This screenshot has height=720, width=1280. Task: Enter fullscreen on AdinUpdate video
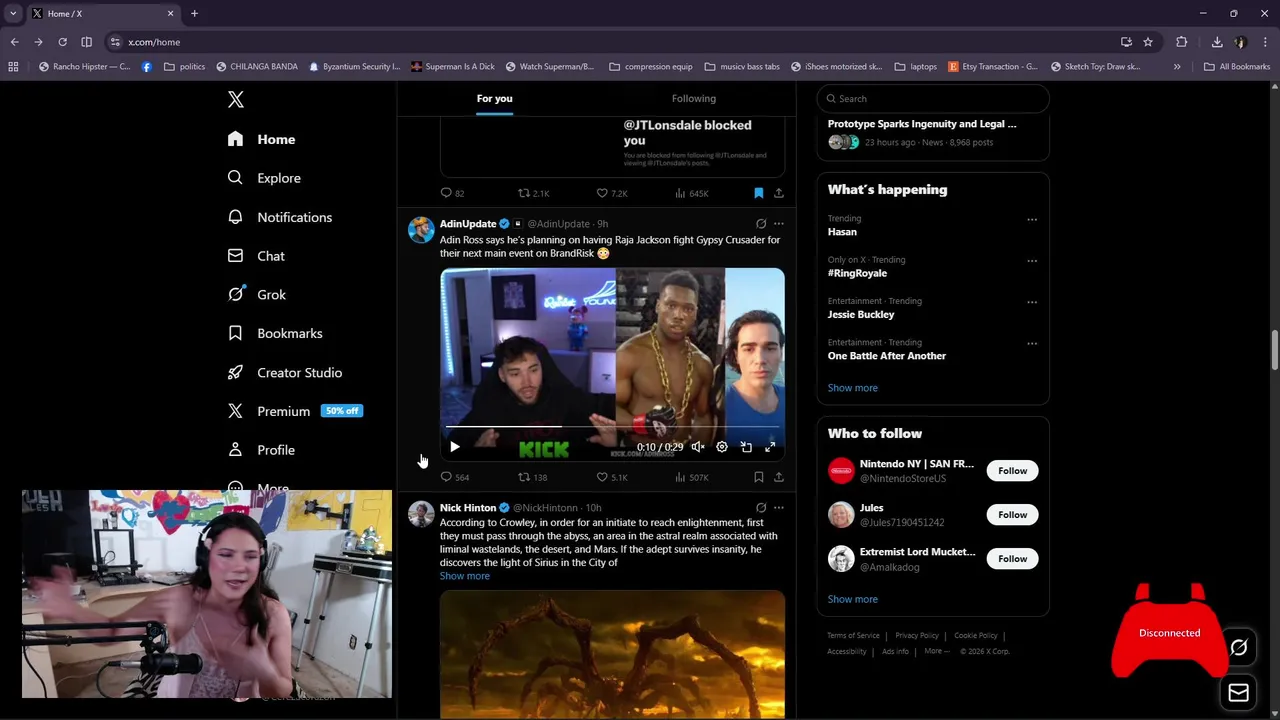click(770, 447)
